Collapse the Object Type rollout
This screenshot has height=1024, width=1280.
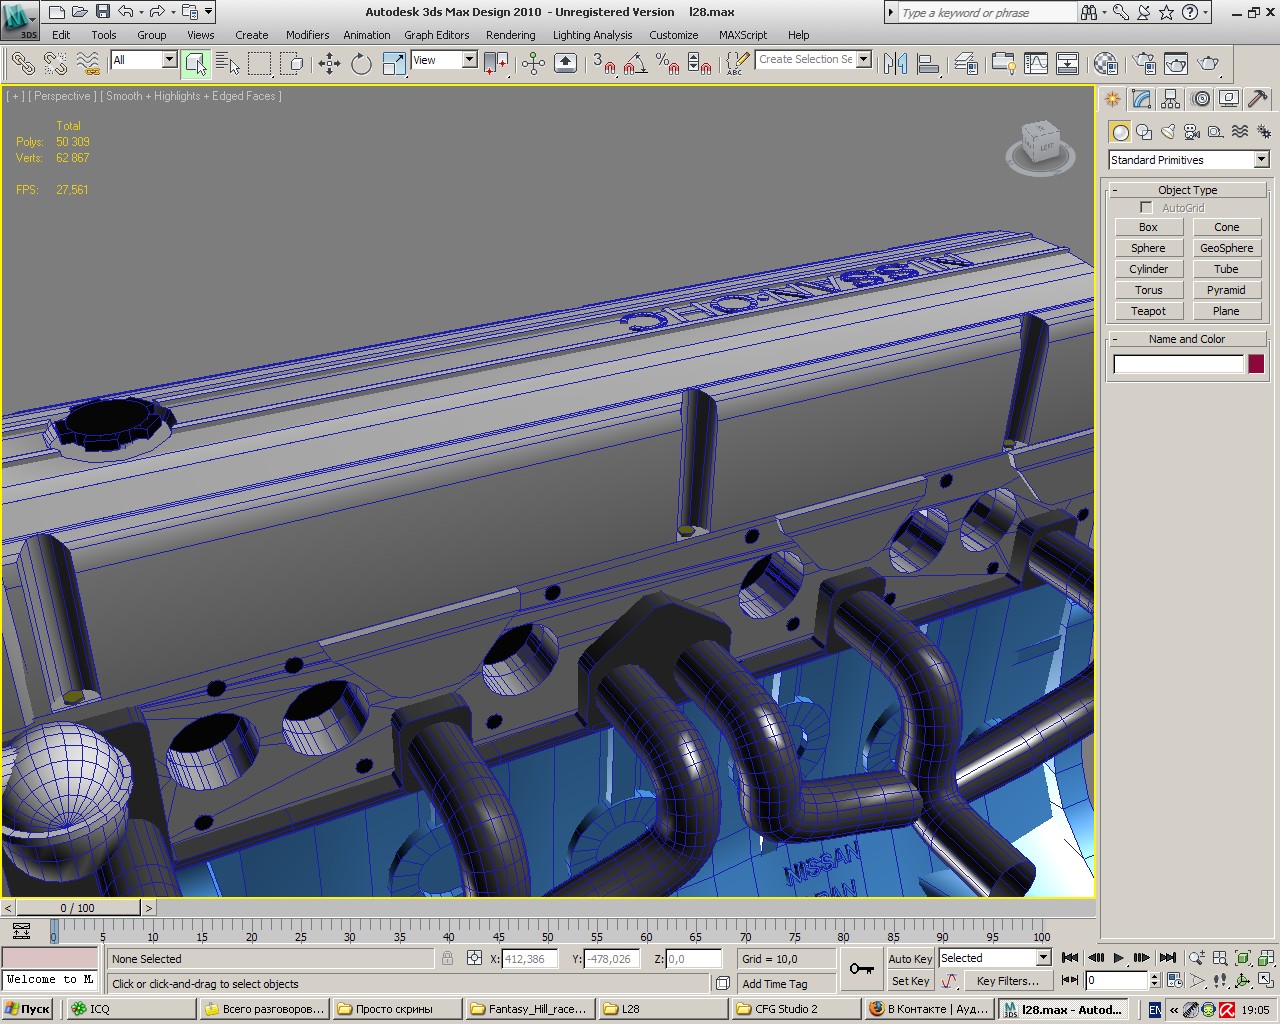coord(1188,190)
